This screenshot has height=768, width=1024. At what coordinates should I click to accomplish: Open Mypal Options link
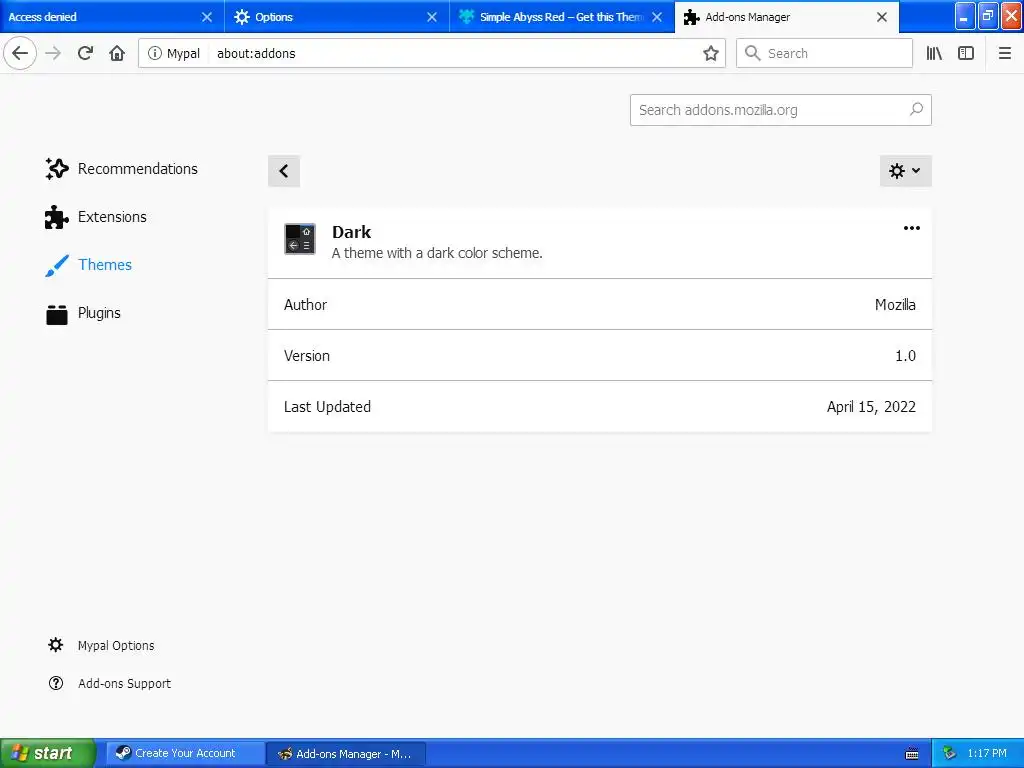[x=101, y=645]
